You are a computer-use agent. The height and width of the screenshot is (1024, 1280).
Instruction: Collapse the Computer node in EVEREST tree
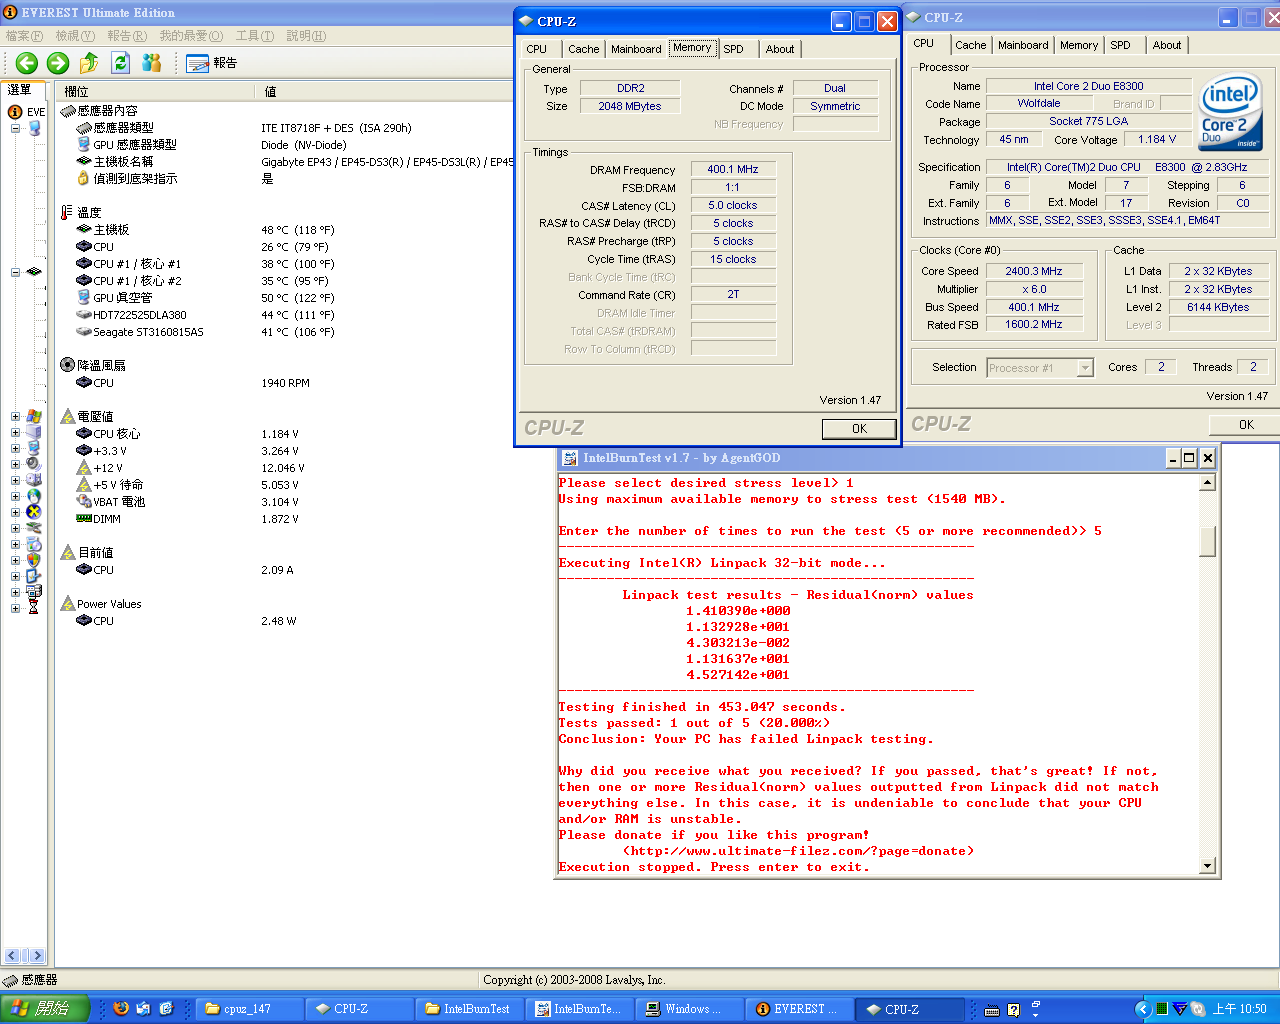click(15, 128)
